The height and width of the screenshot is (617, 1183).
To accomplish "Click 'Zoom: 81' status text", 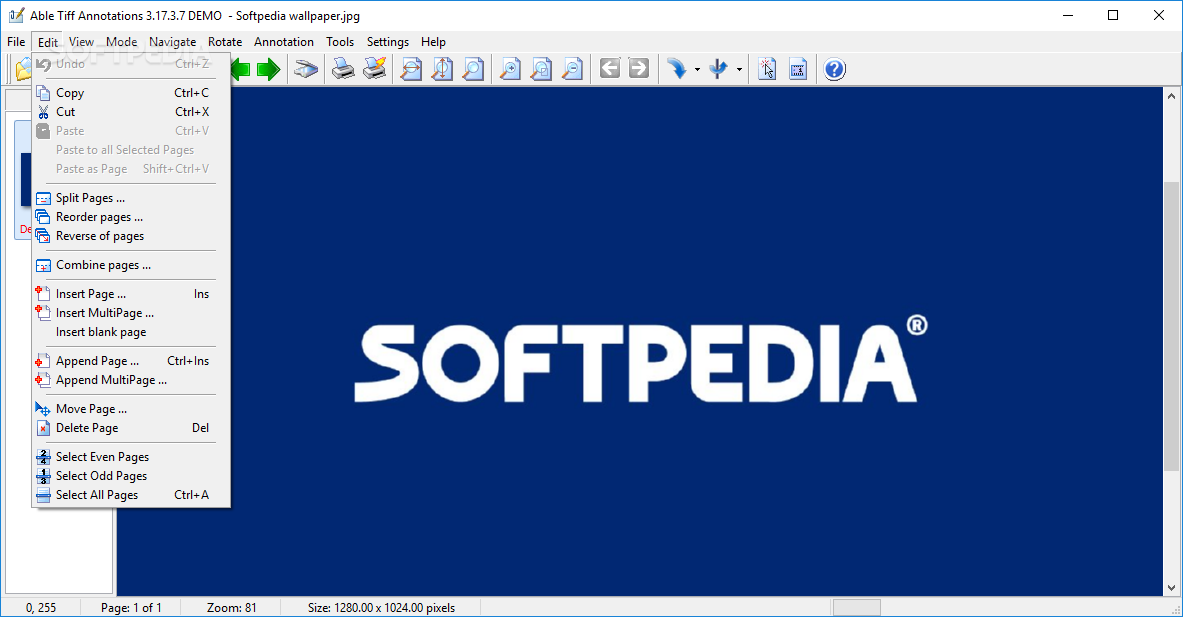I will point(232,608).
